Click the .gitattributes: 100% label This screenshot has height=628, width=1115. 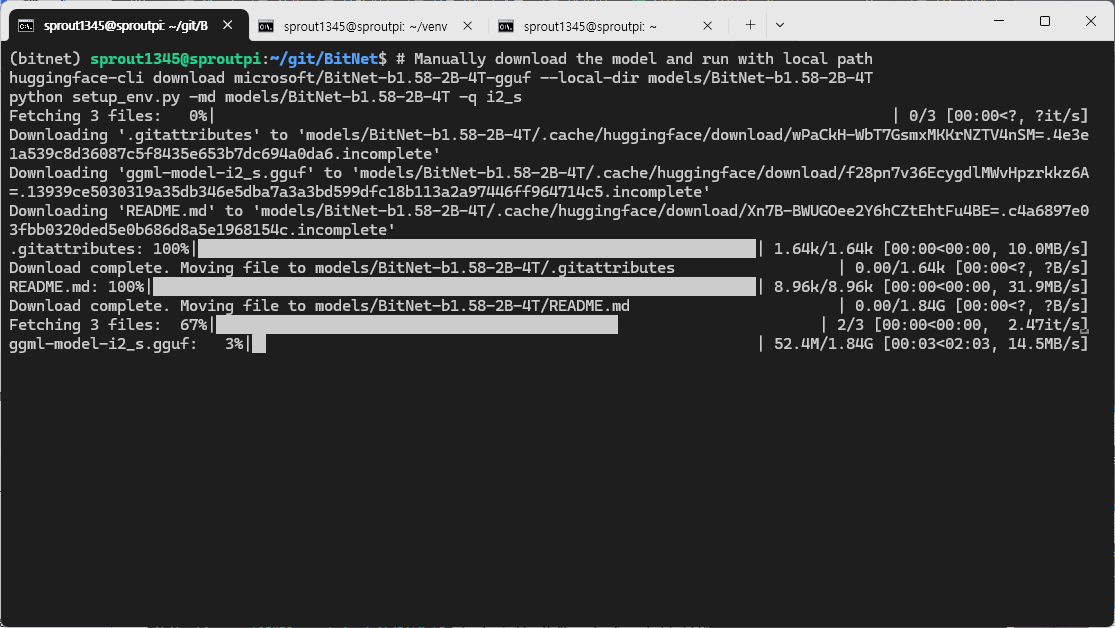click(99, 249)
